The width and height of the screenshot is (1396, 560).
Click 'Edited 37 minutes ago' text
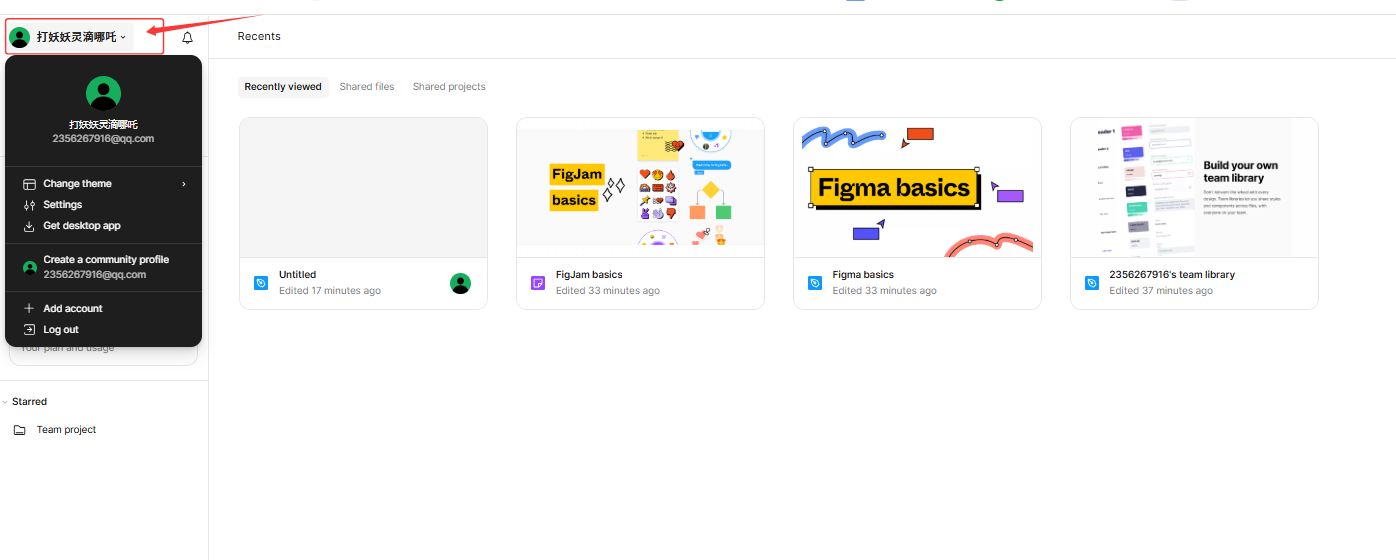[1161, 291]
